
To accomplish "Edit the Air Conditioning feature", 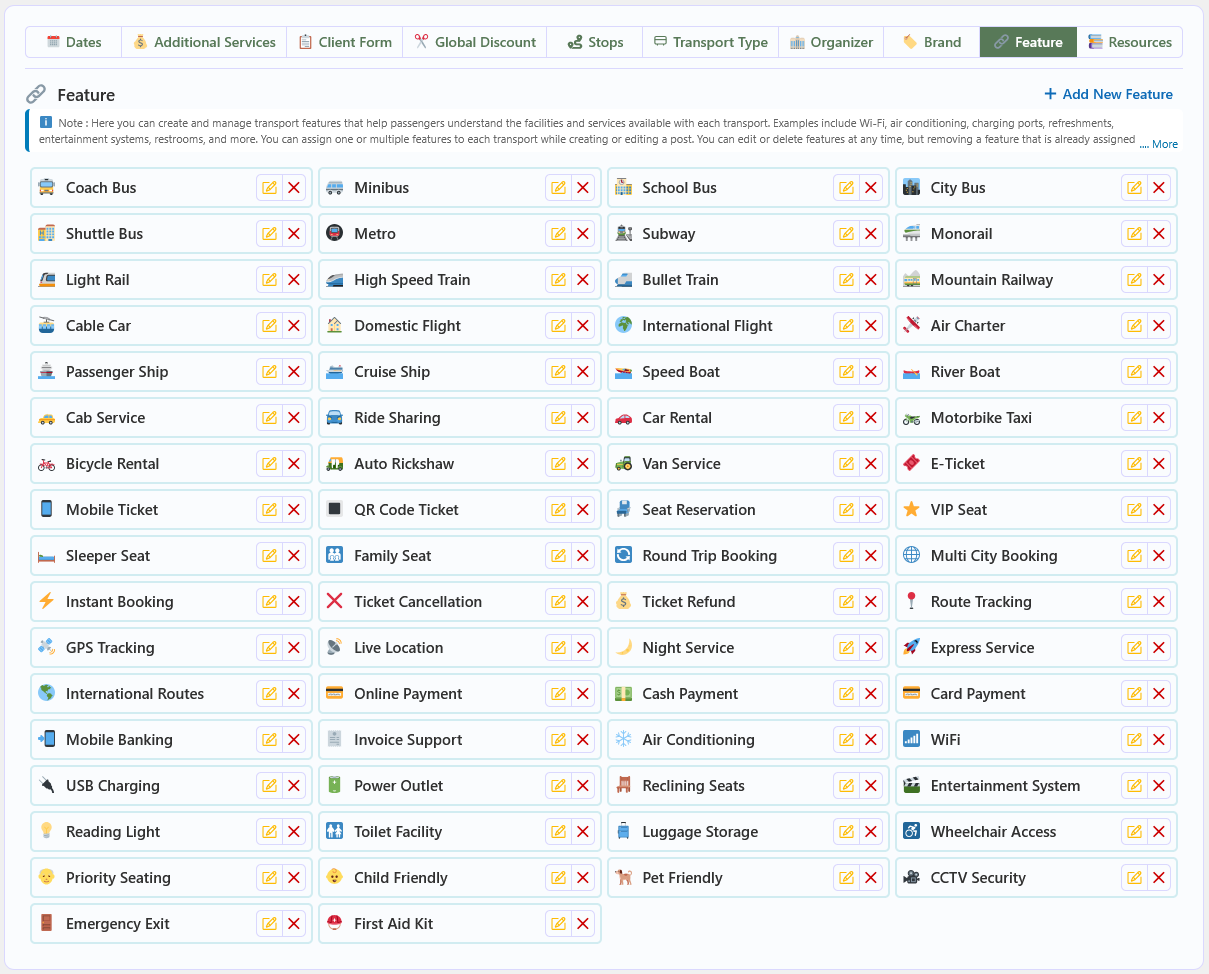I will coord(846,740).
